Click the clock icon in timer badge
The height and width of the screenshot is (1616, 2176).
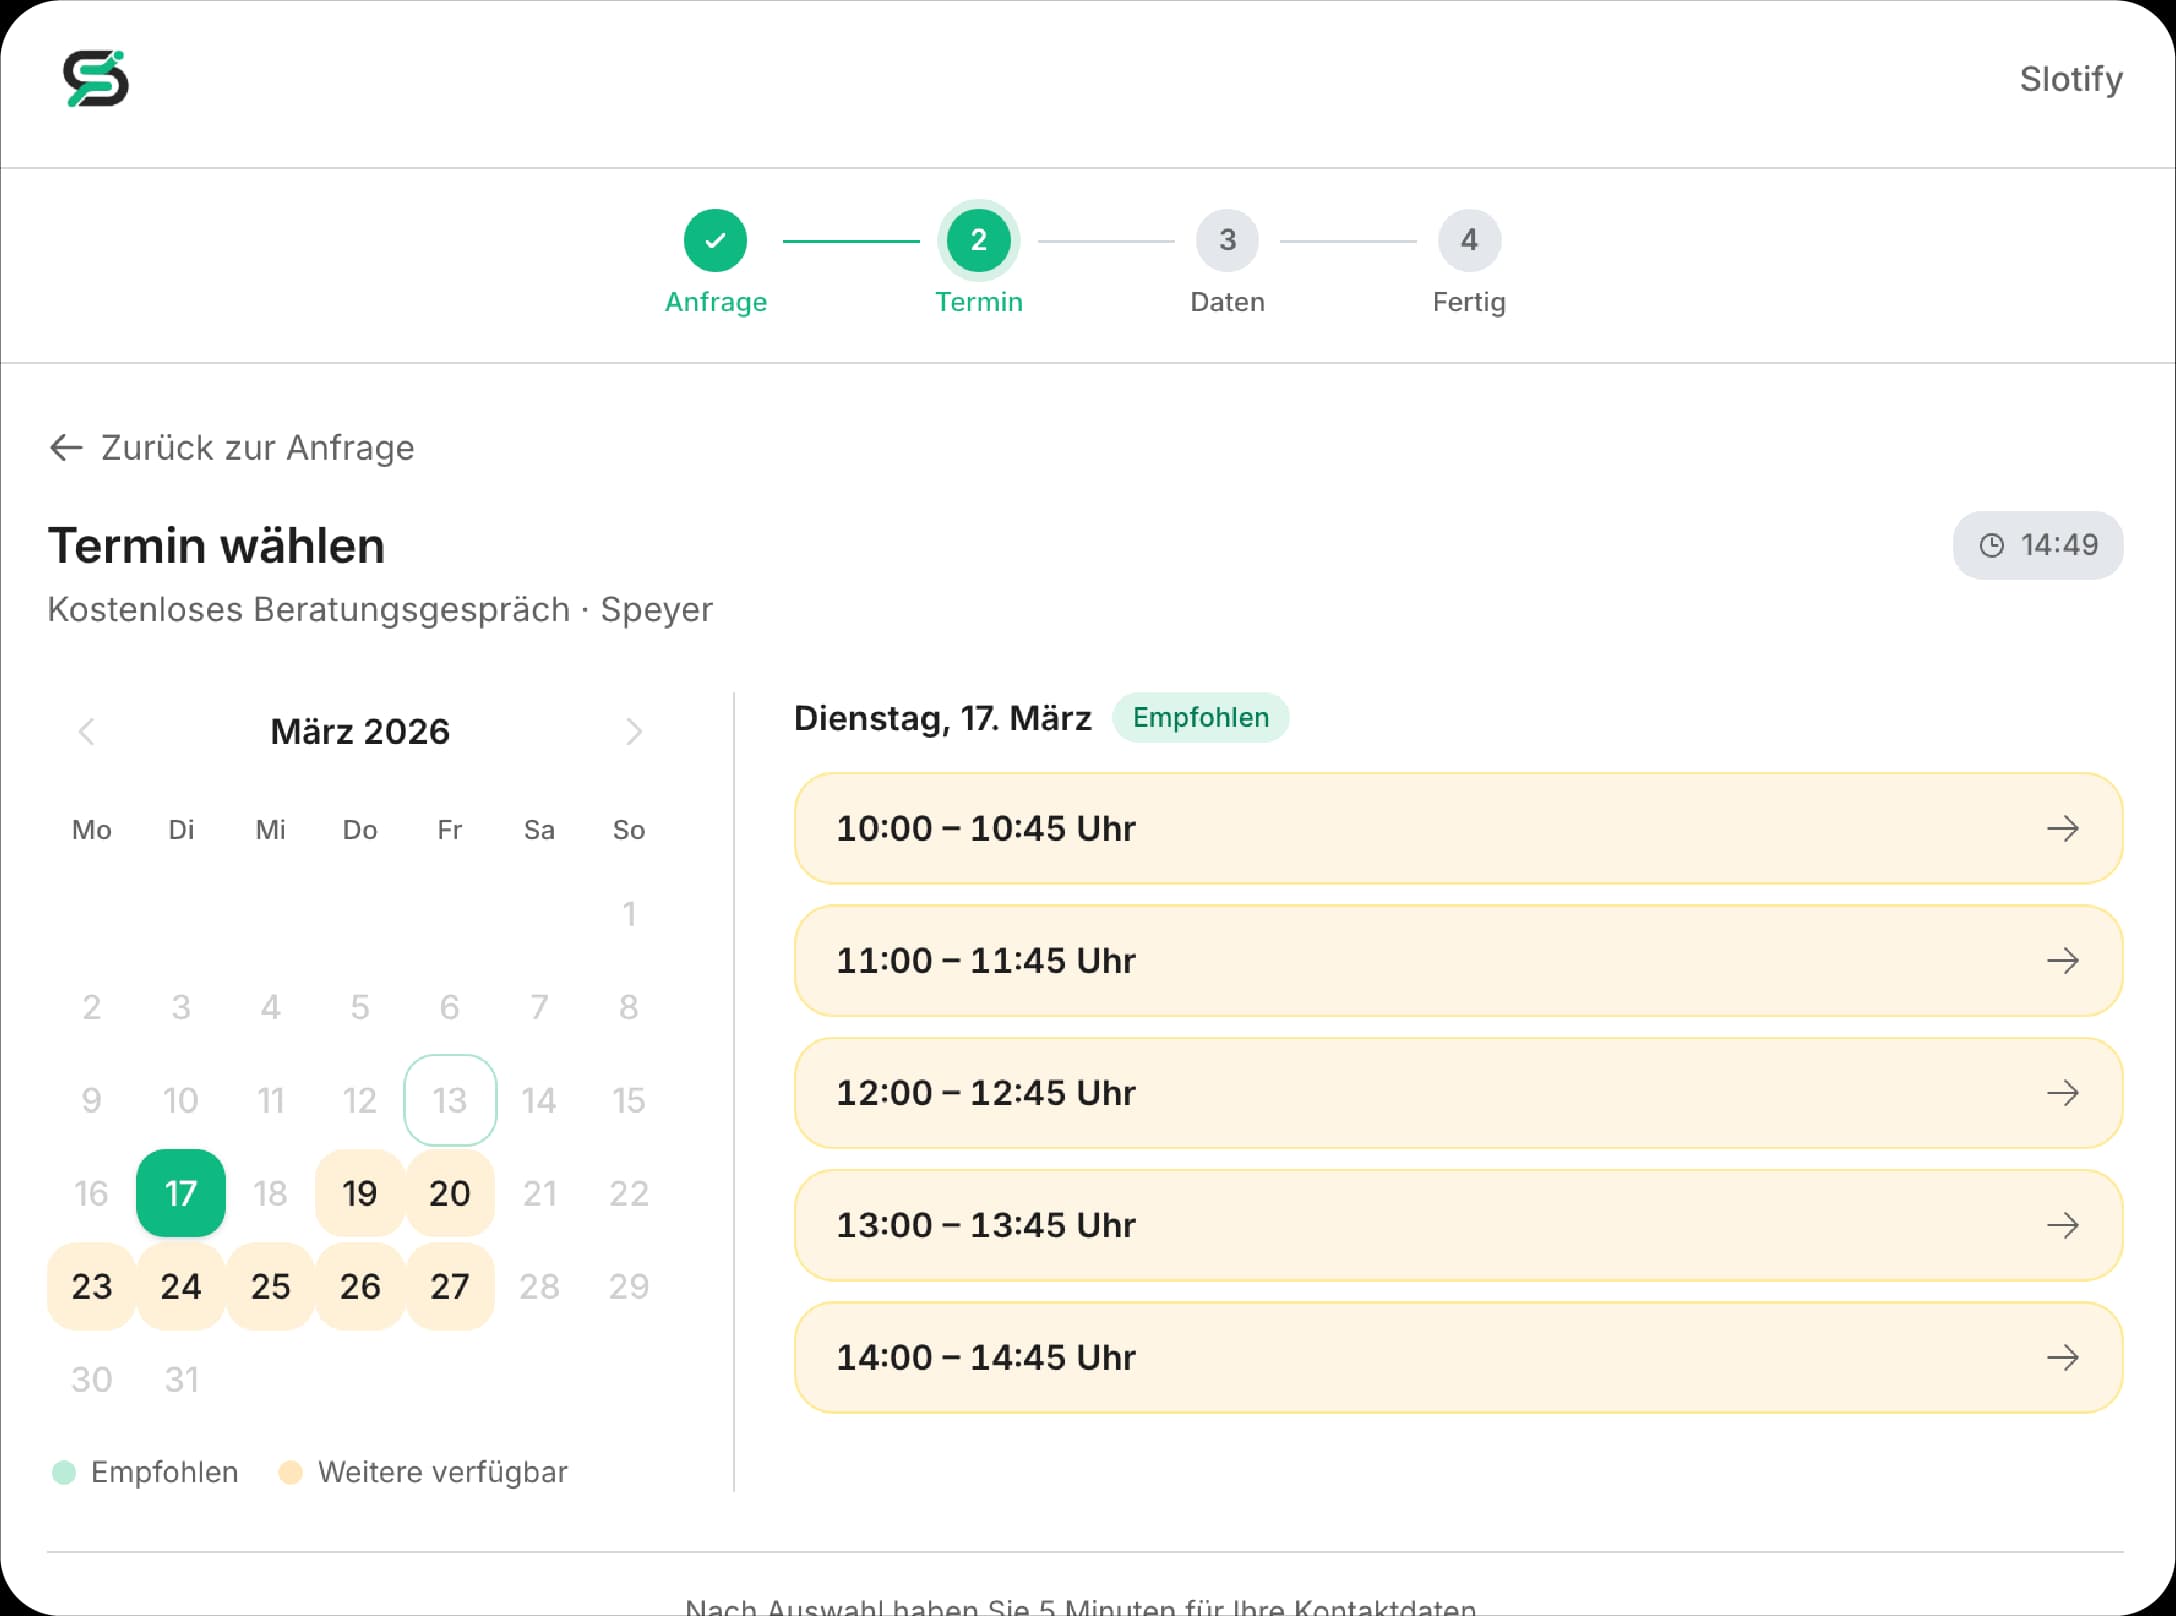(x=1991, y=545)
